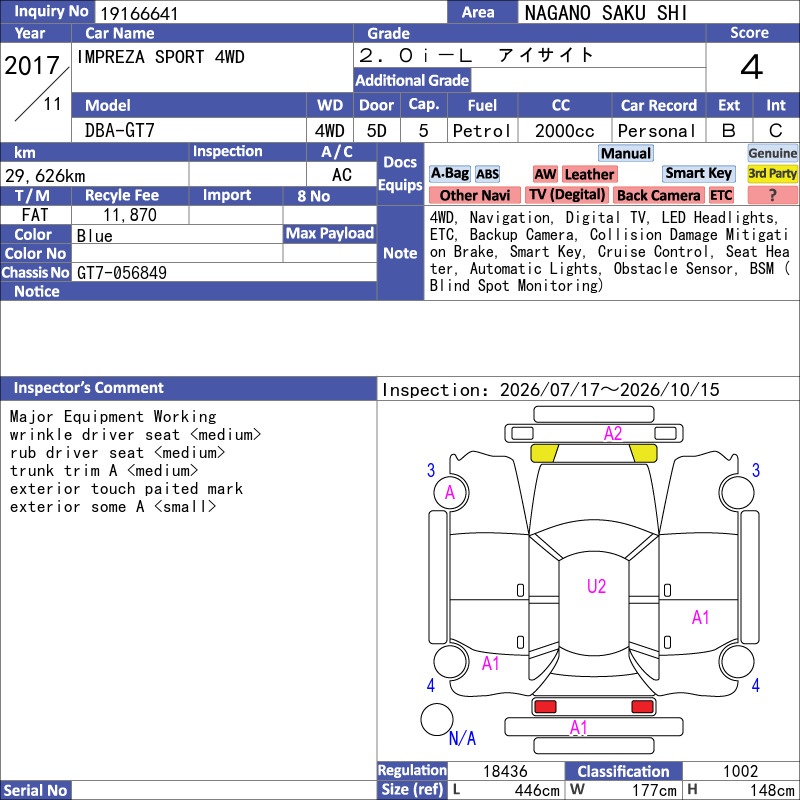This screenshot has height=800, width=800.
Task: Click the color value Blue
Action: [94, 236]
